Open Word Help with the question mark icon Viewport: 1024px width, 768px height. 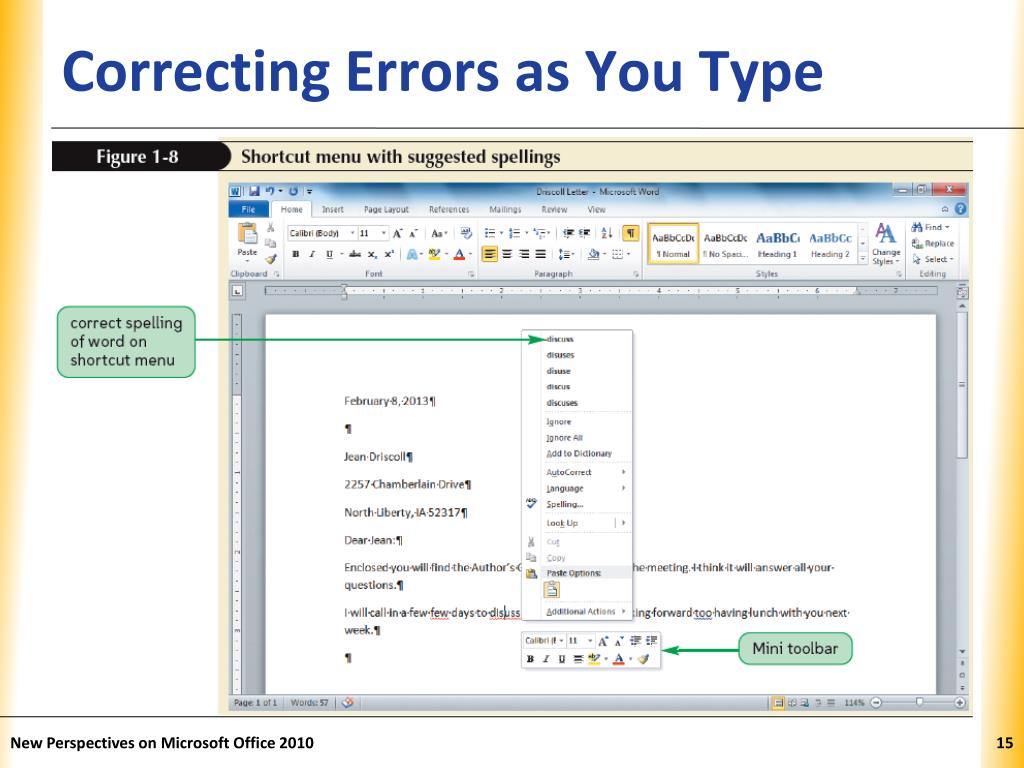pos(960,209)
